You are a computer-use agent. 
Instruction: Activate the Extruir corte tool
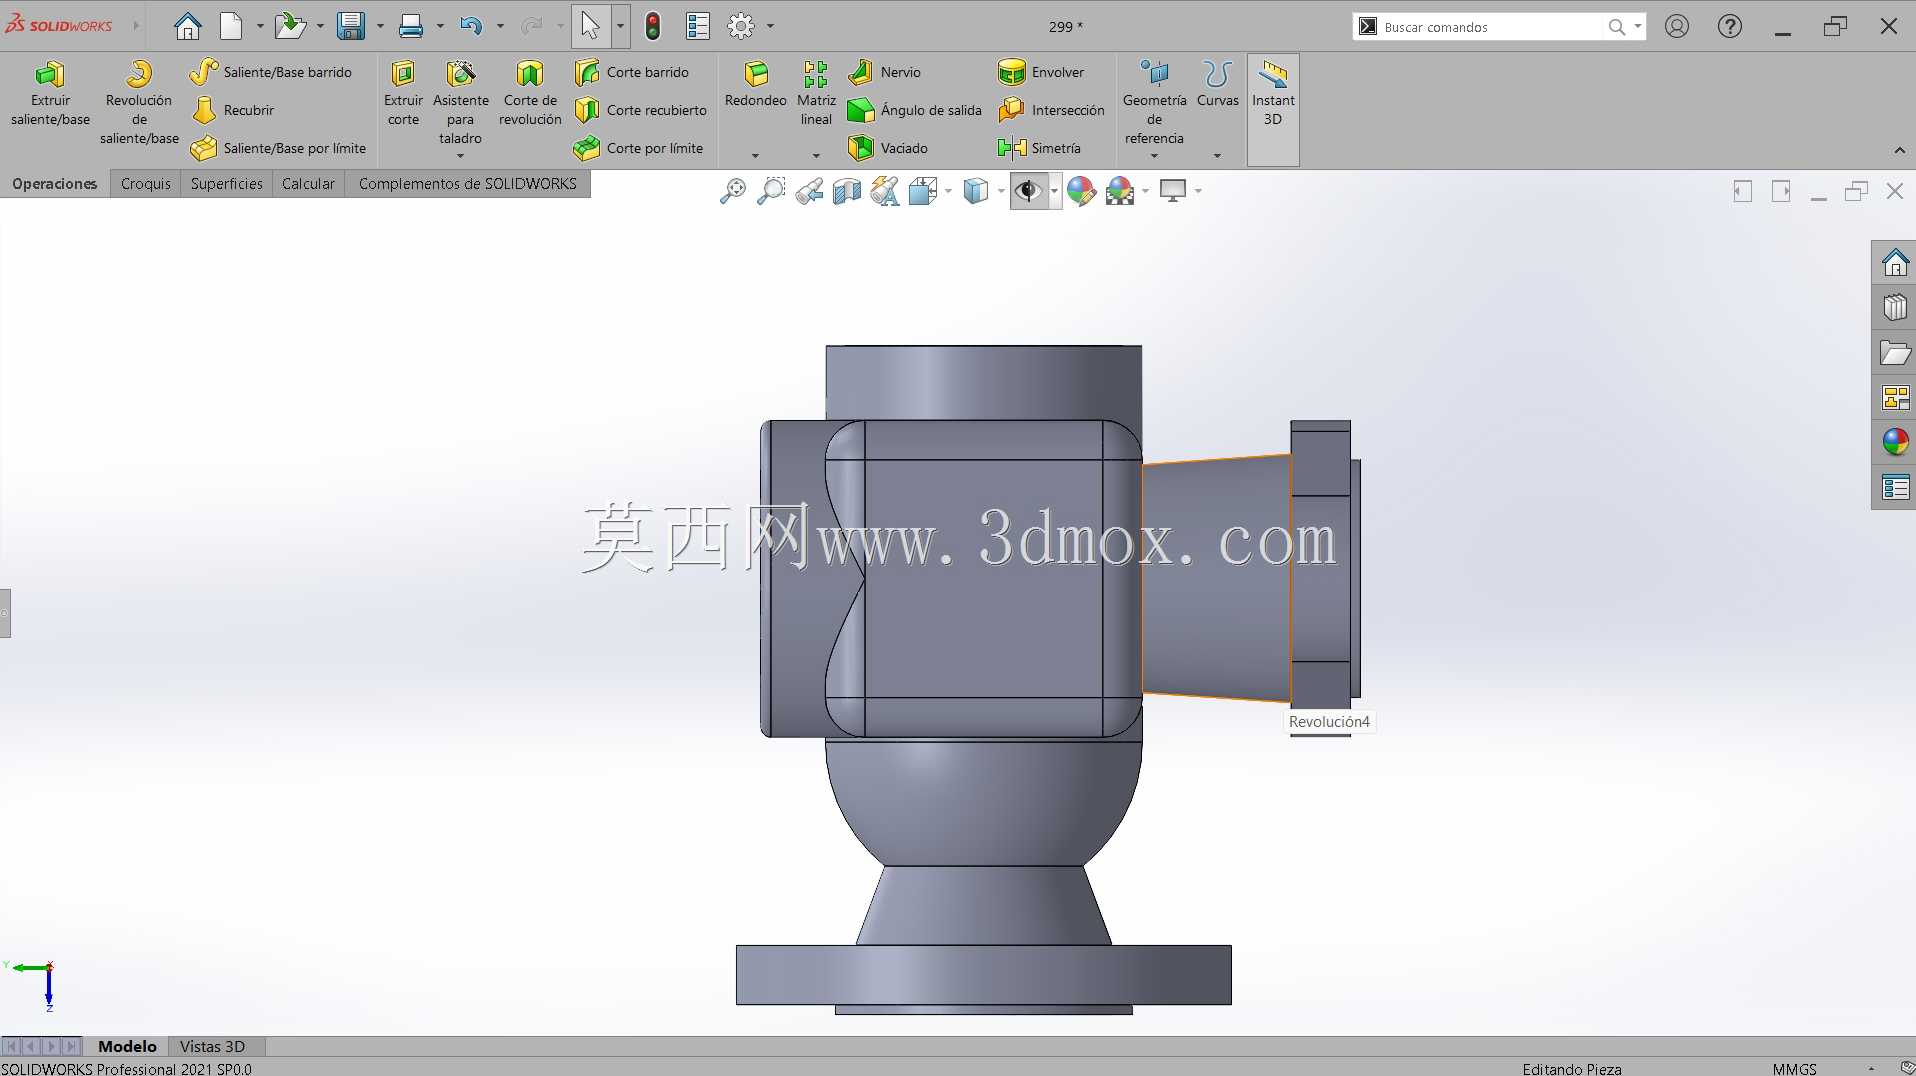click(403, 95)
